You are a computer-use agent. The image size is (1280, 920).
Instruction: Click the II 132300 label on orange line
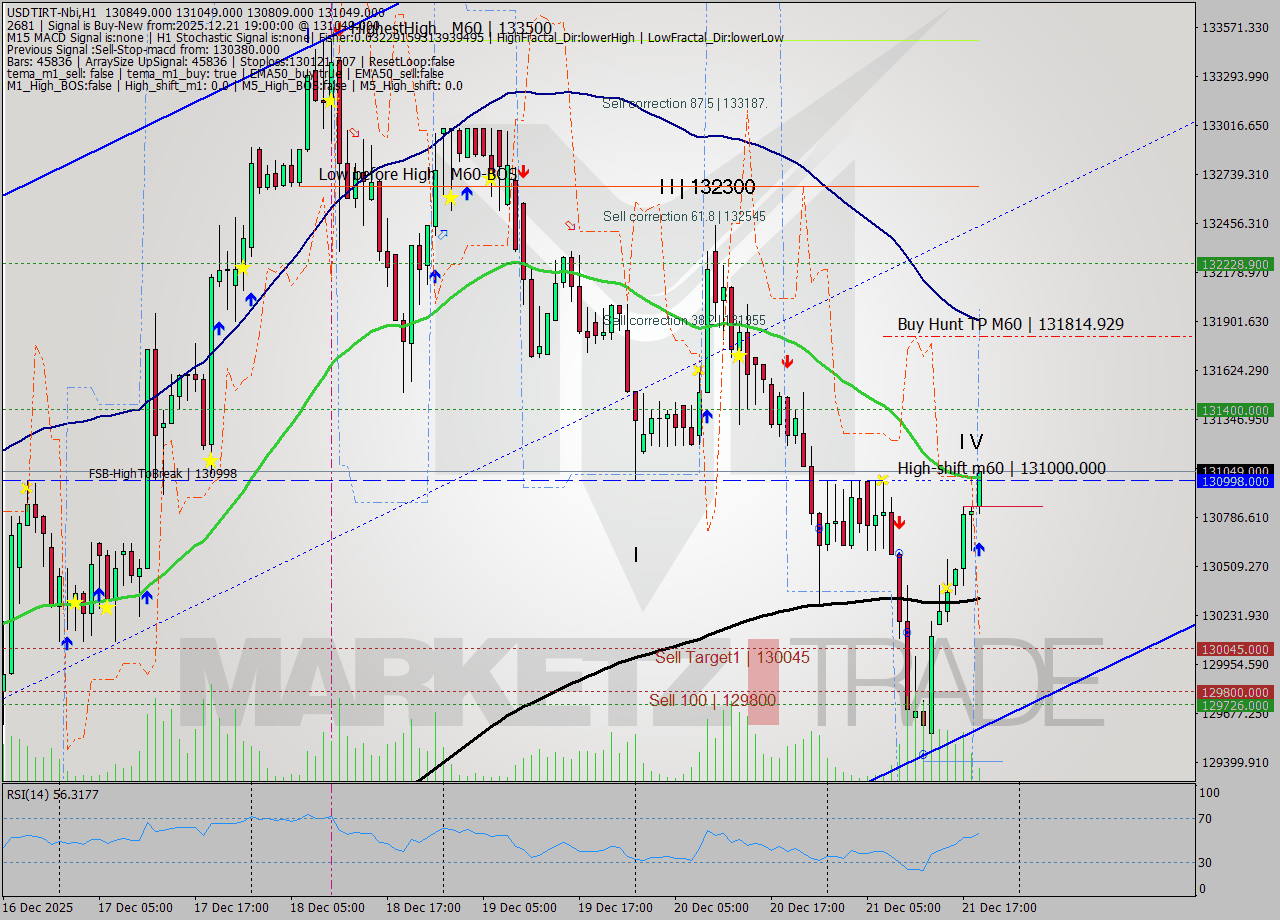[706, 187]
